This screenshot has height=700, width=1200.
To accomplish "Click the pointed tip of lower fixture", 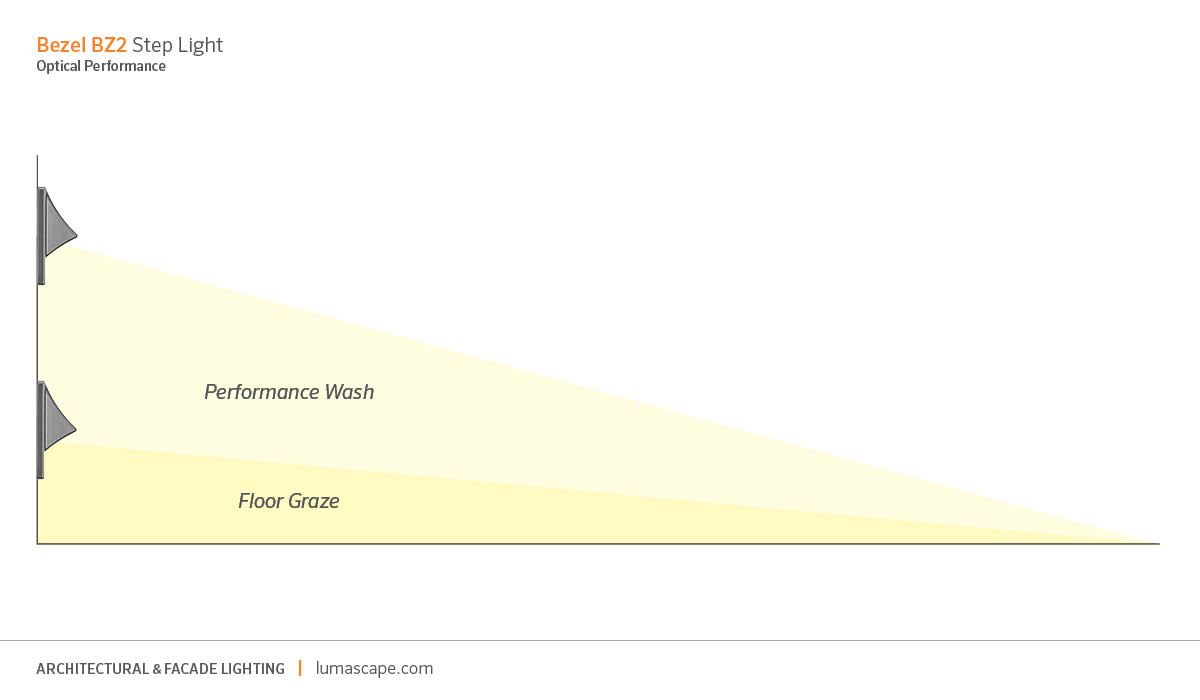I will click(x=74, y=430).
